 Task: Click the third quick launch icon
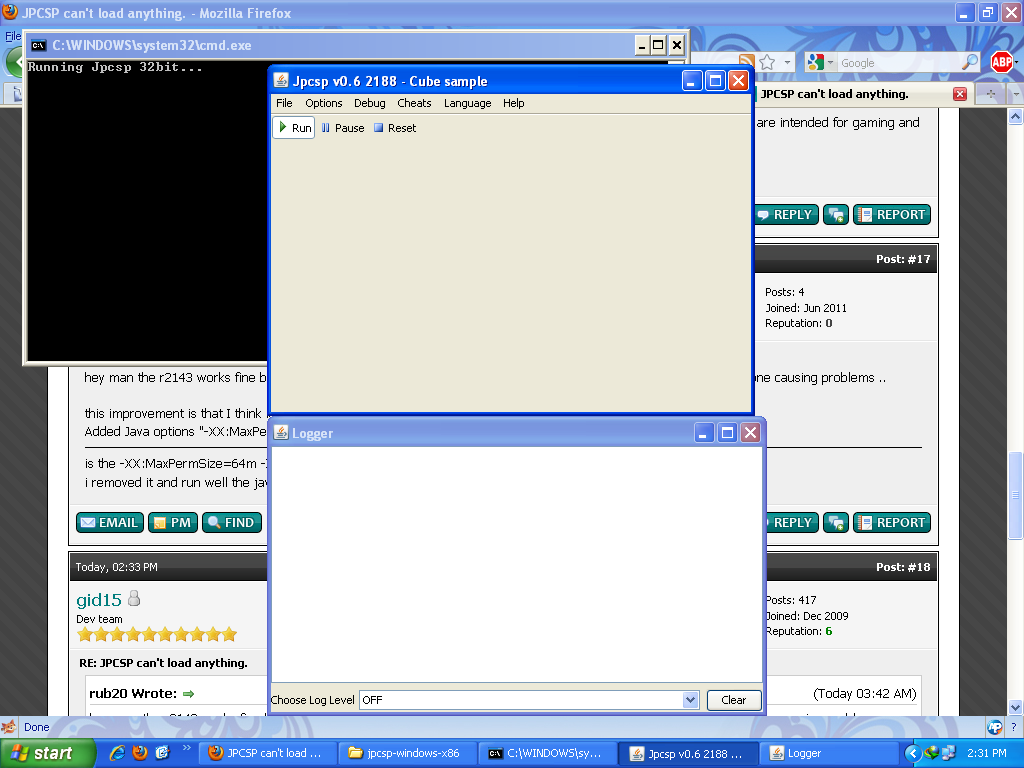(x=162, y=753)
